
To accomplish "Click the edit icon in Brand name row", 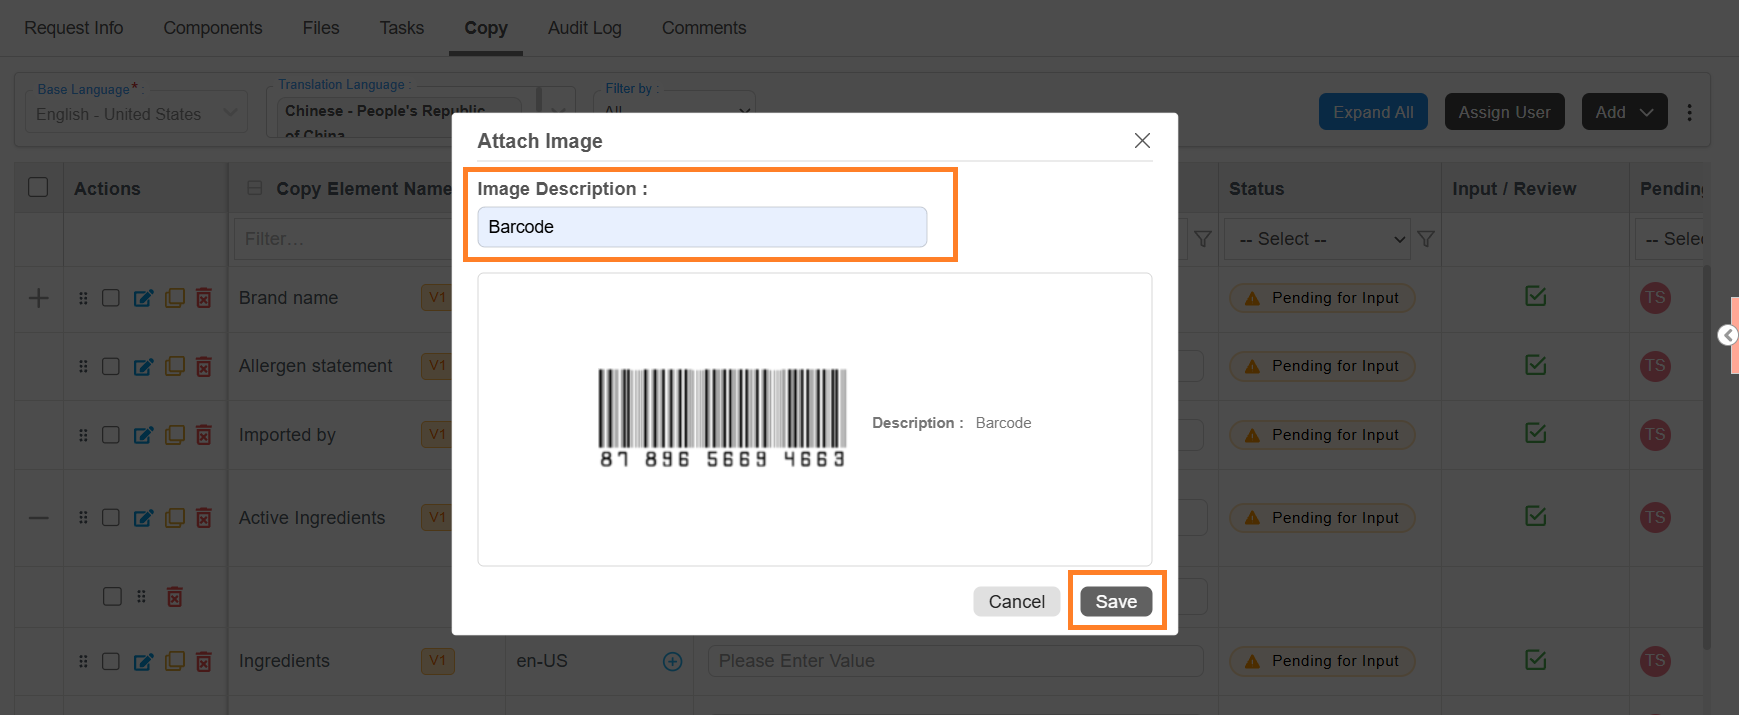I will [x=143, y=298].
